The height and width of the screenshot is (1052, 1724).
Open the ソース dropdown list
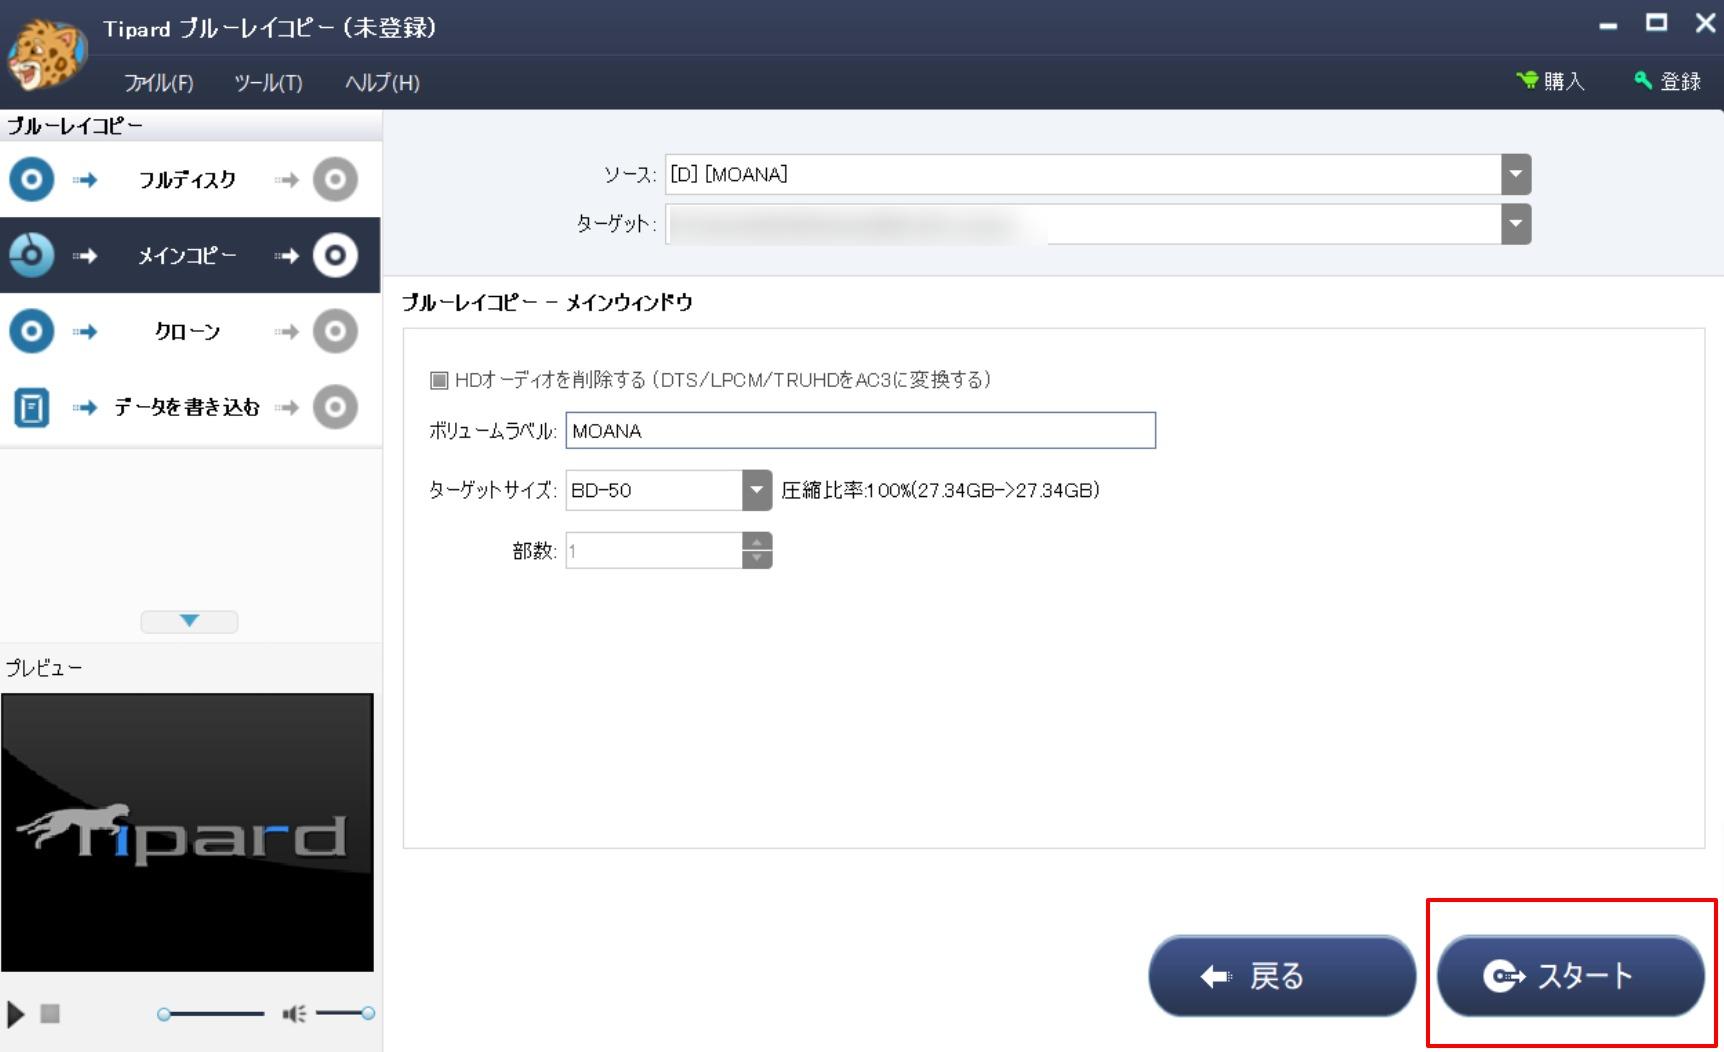pos(1516,174)
